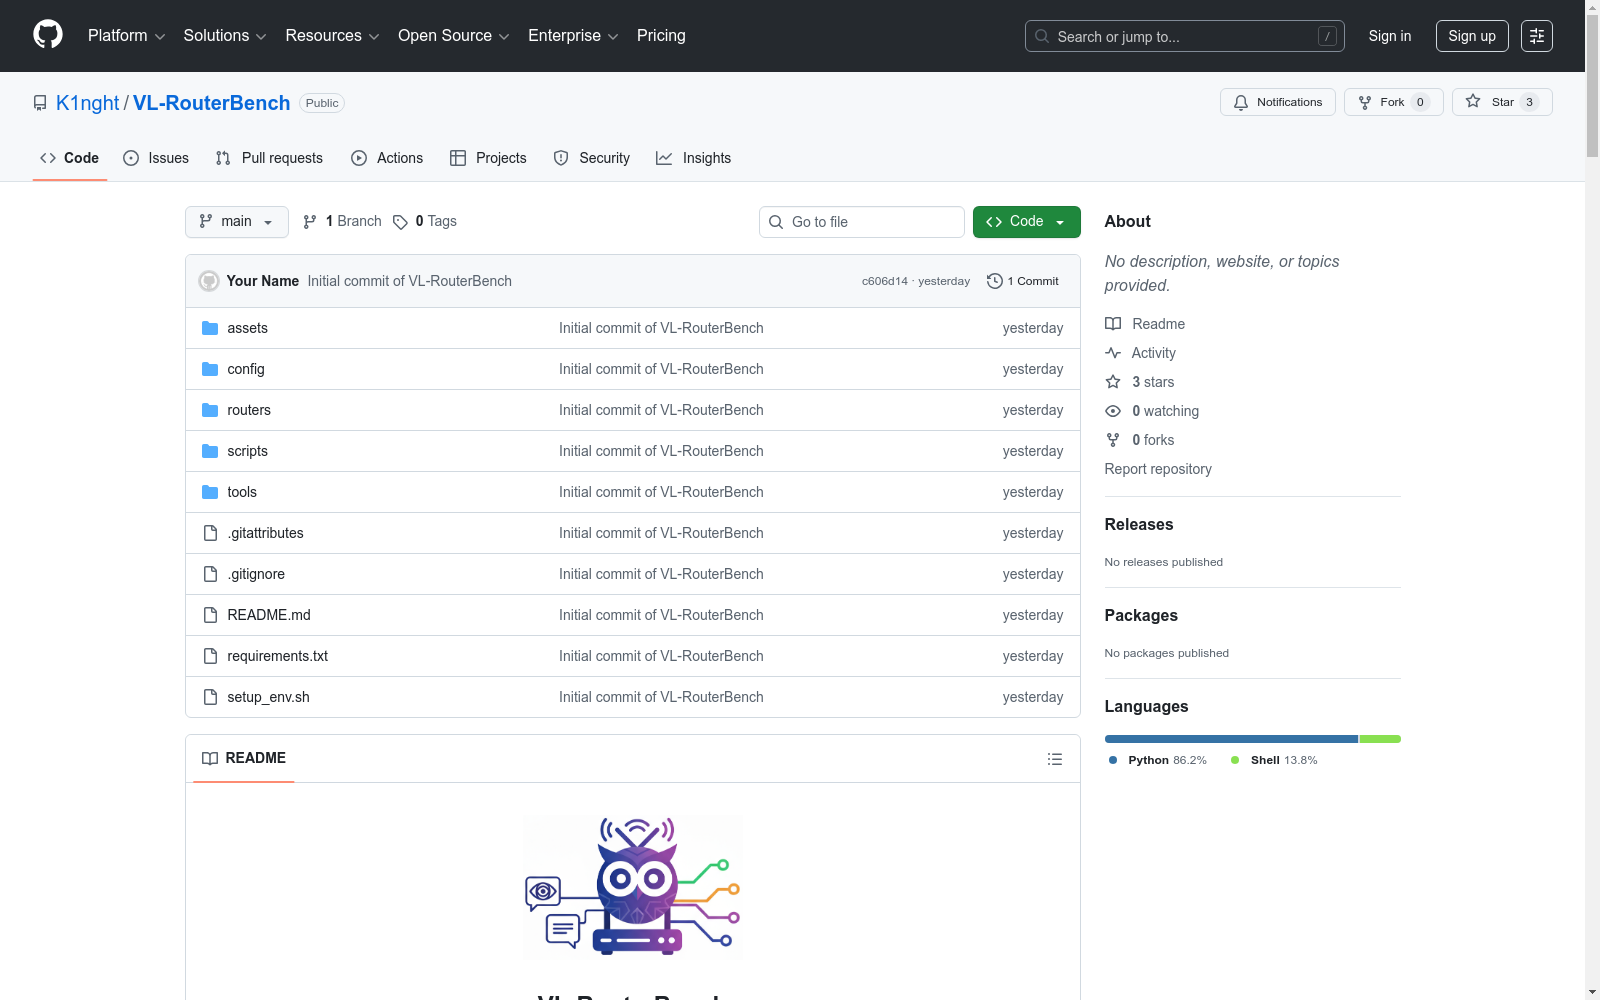Click the Python 86.2% language entry
Screen dimensions: 1600x1000
(1158, 760)
